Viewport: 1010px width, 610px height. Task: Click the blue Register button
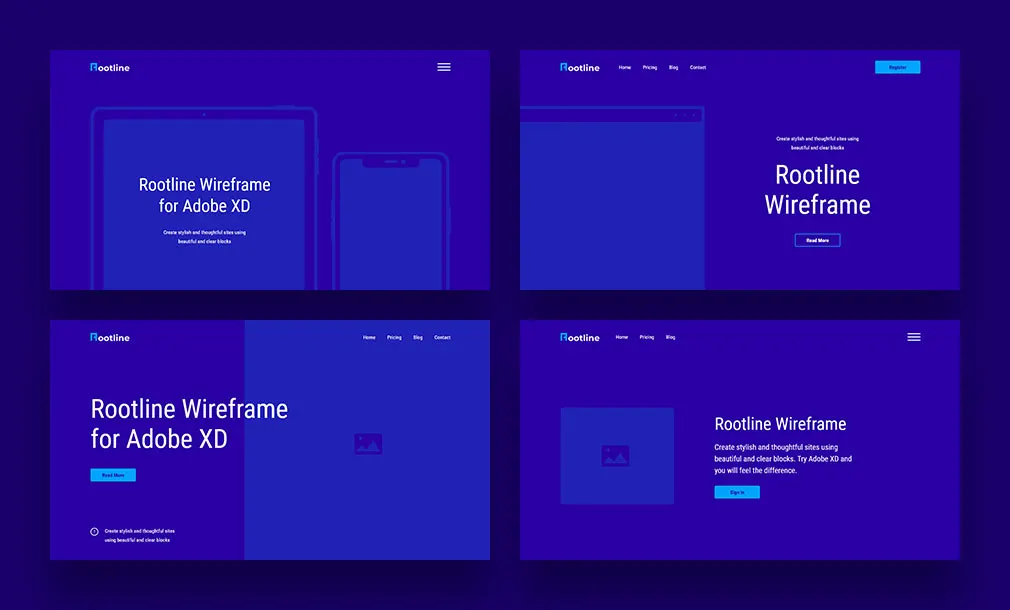coord(897,67)
